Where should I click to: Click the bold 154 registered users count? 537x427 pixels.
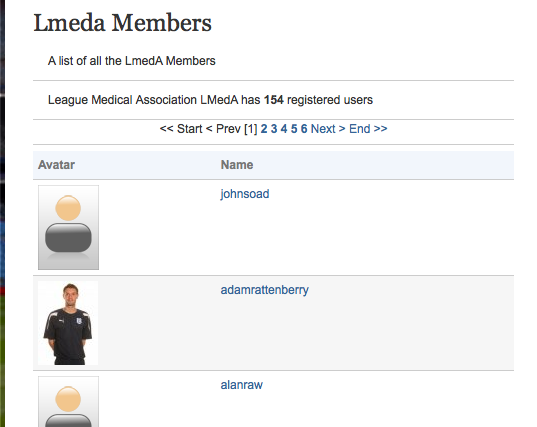click(274, 100)
